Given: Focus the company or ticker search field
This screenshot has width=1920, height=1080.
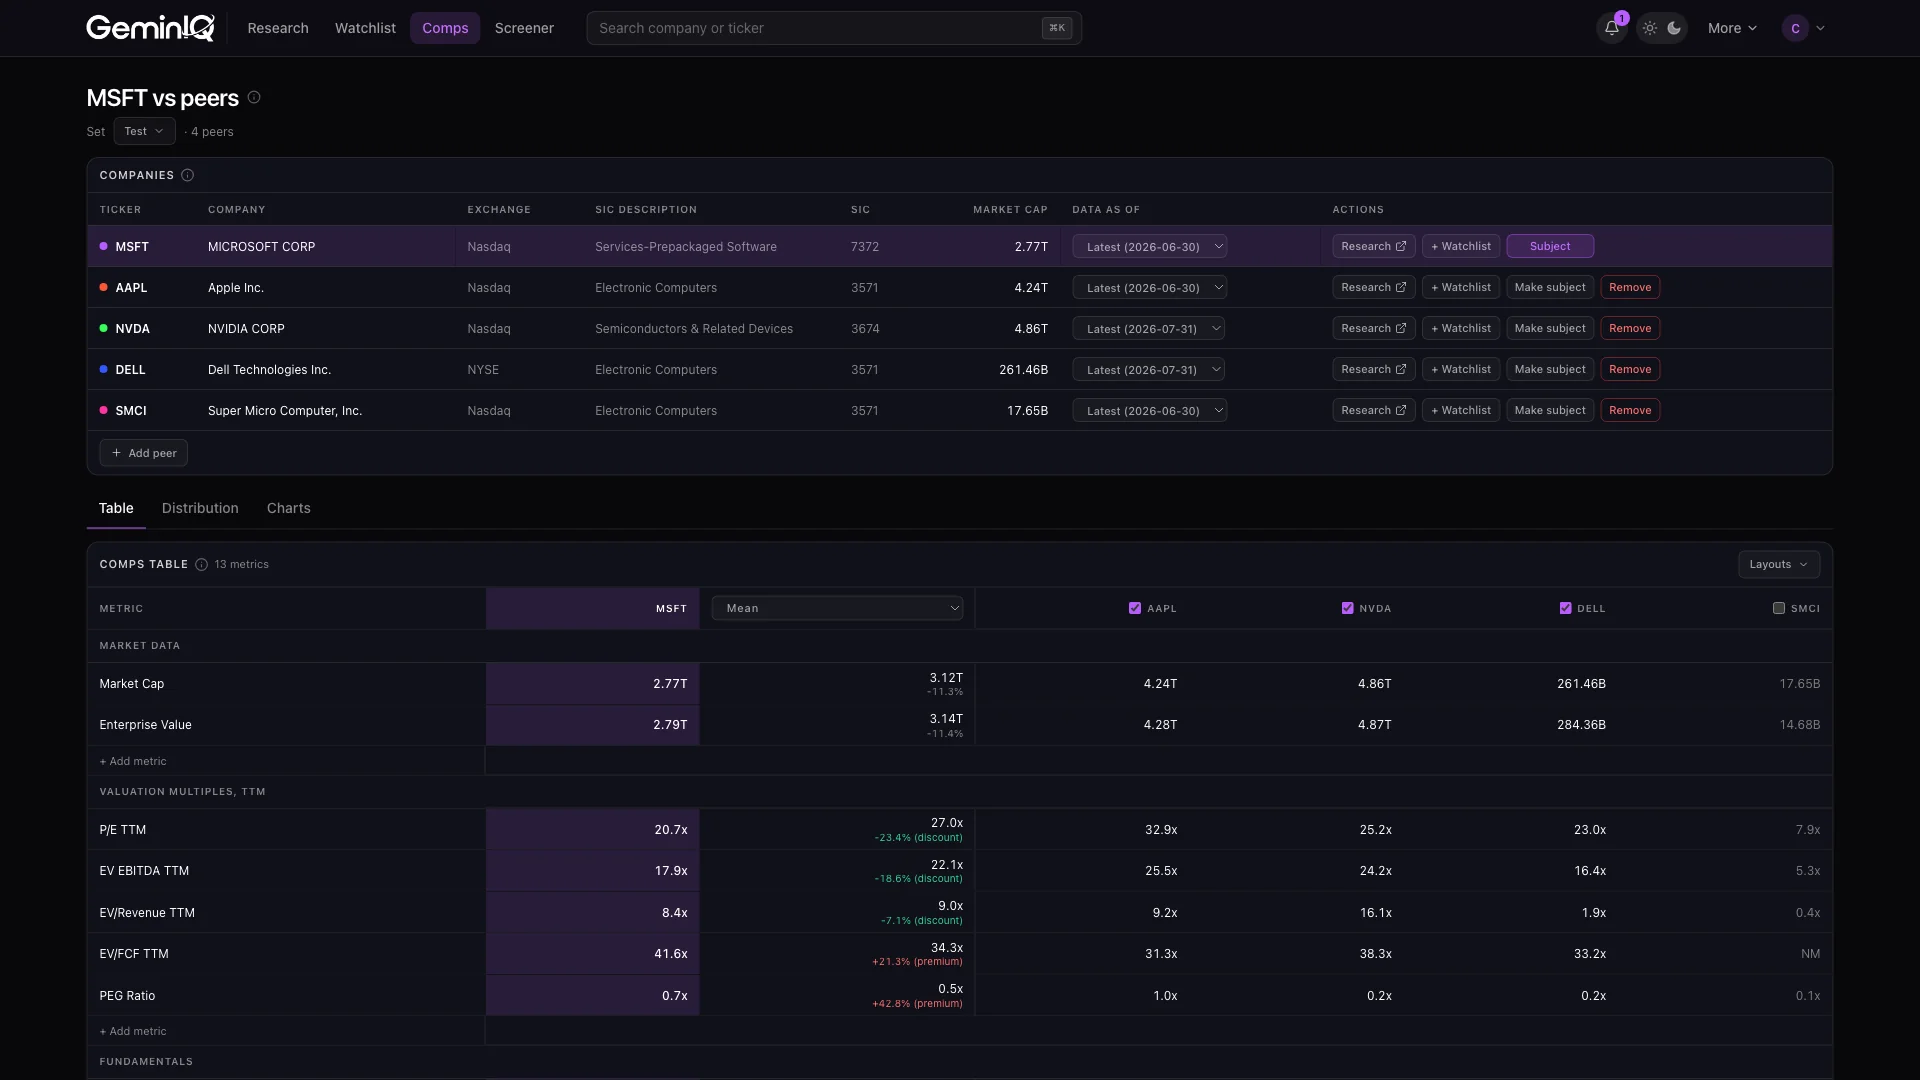Looking at the screenshot, I should [834, 28].
